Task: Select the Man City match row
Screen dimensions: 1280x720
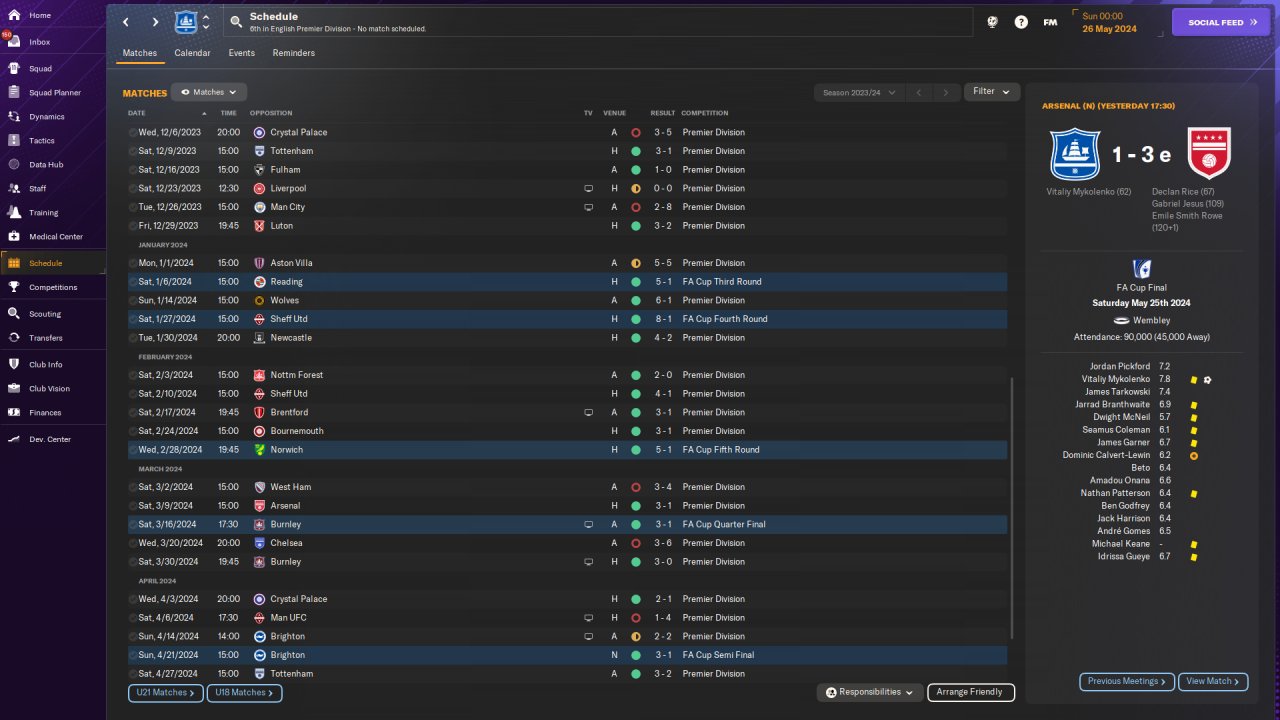Action: (x=567, y=207)
